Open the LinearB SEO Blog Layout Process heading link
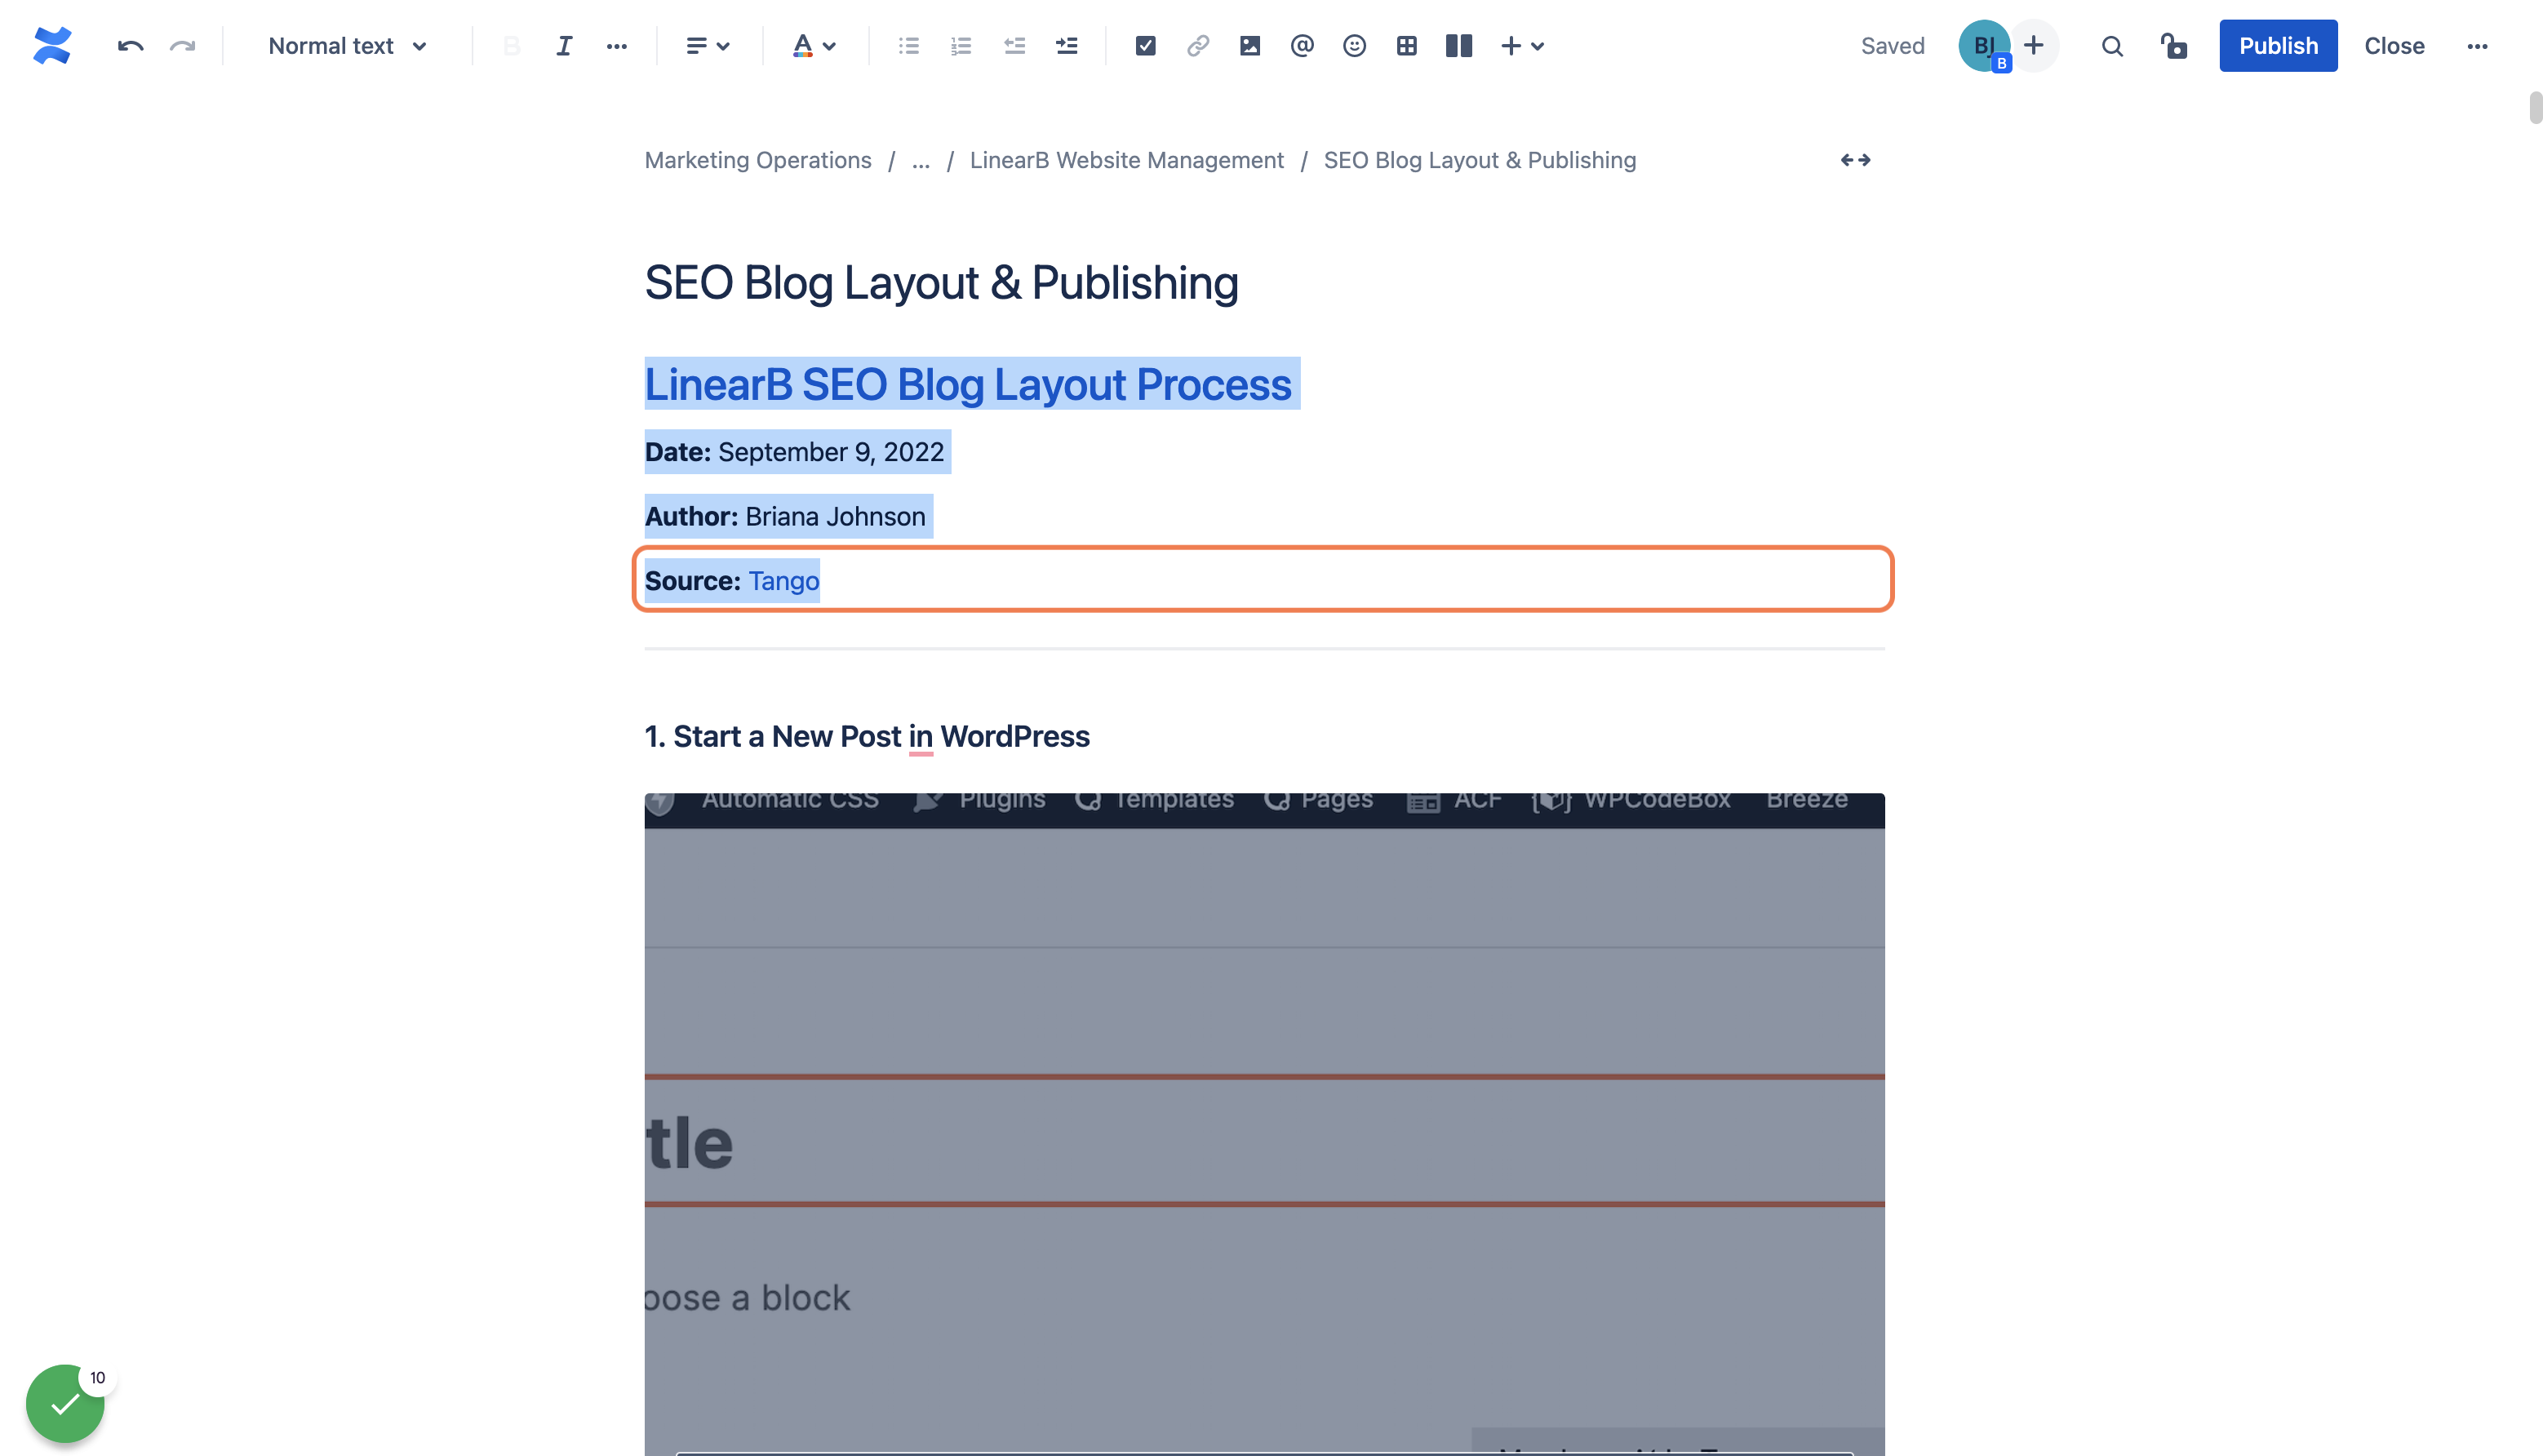Screen dimensions: 2543x1456 tap(968, 385)
